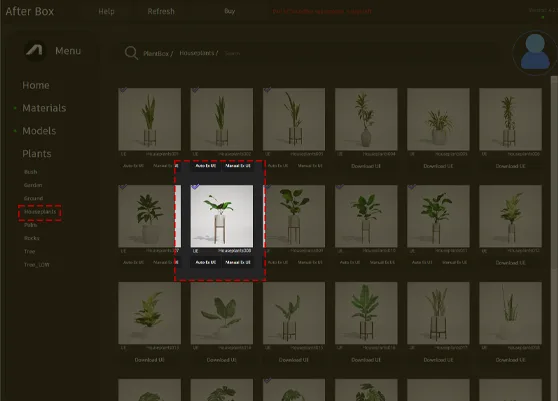Open the user profile avatar
The image size is (558, 401).
click(x=535, y=52)
